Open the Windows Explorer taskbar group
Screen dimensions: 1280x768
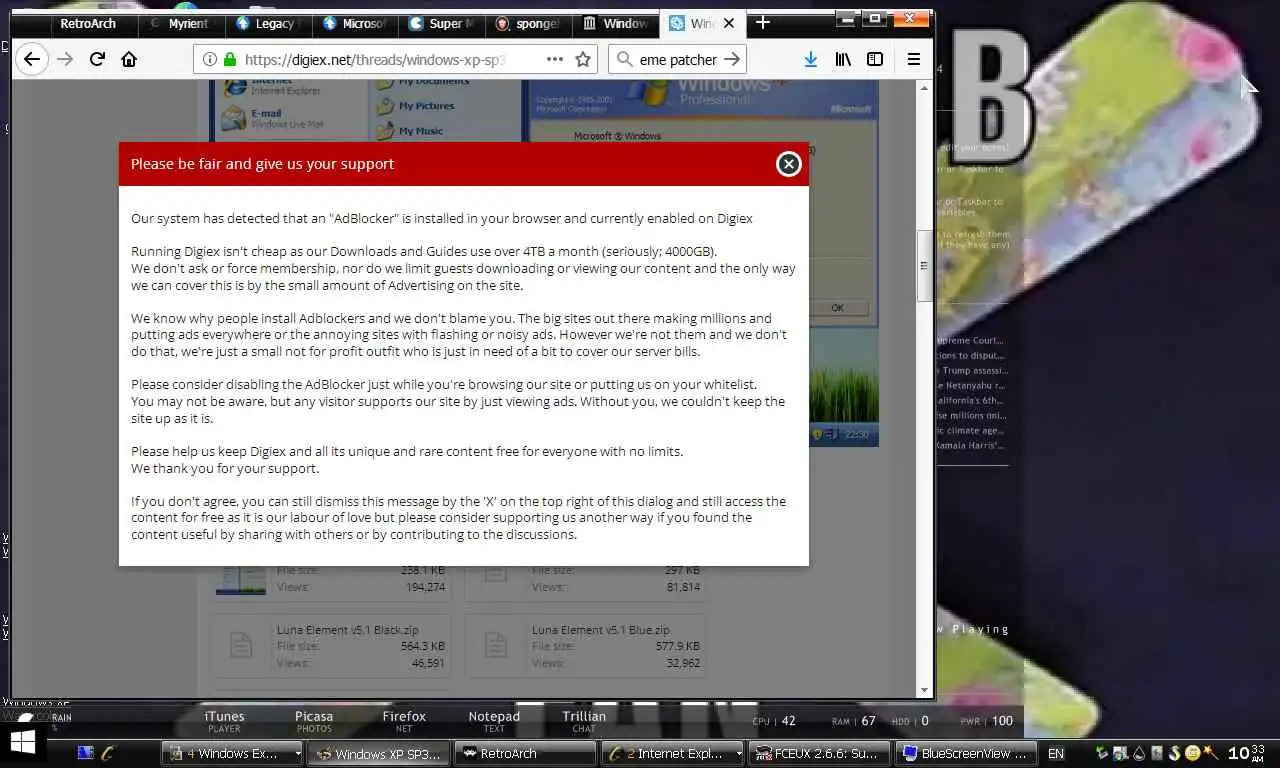click(x=232, y=753)
